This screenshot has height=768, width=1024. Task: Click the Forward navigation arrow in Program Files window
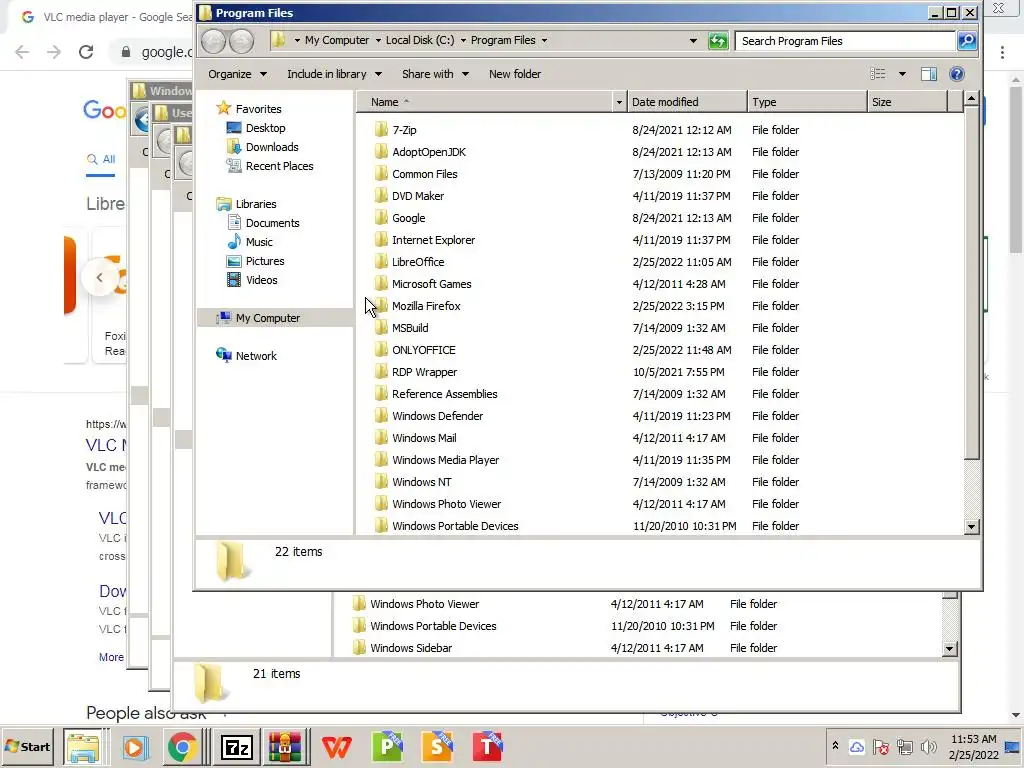tap(241, 41)
